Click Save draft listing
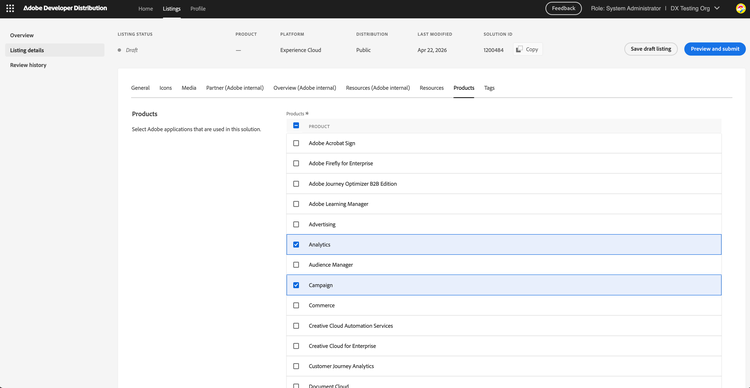 [651, 49]
